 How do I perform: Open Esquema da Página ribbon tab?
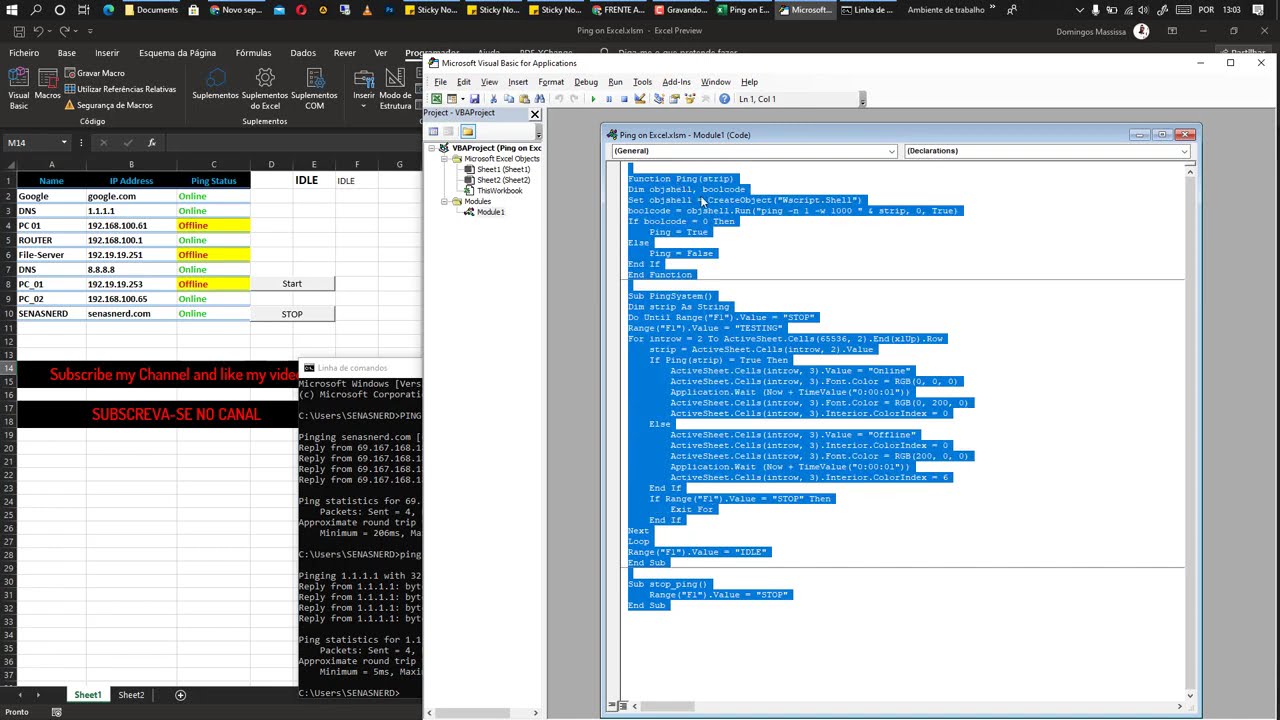(177, 53)
